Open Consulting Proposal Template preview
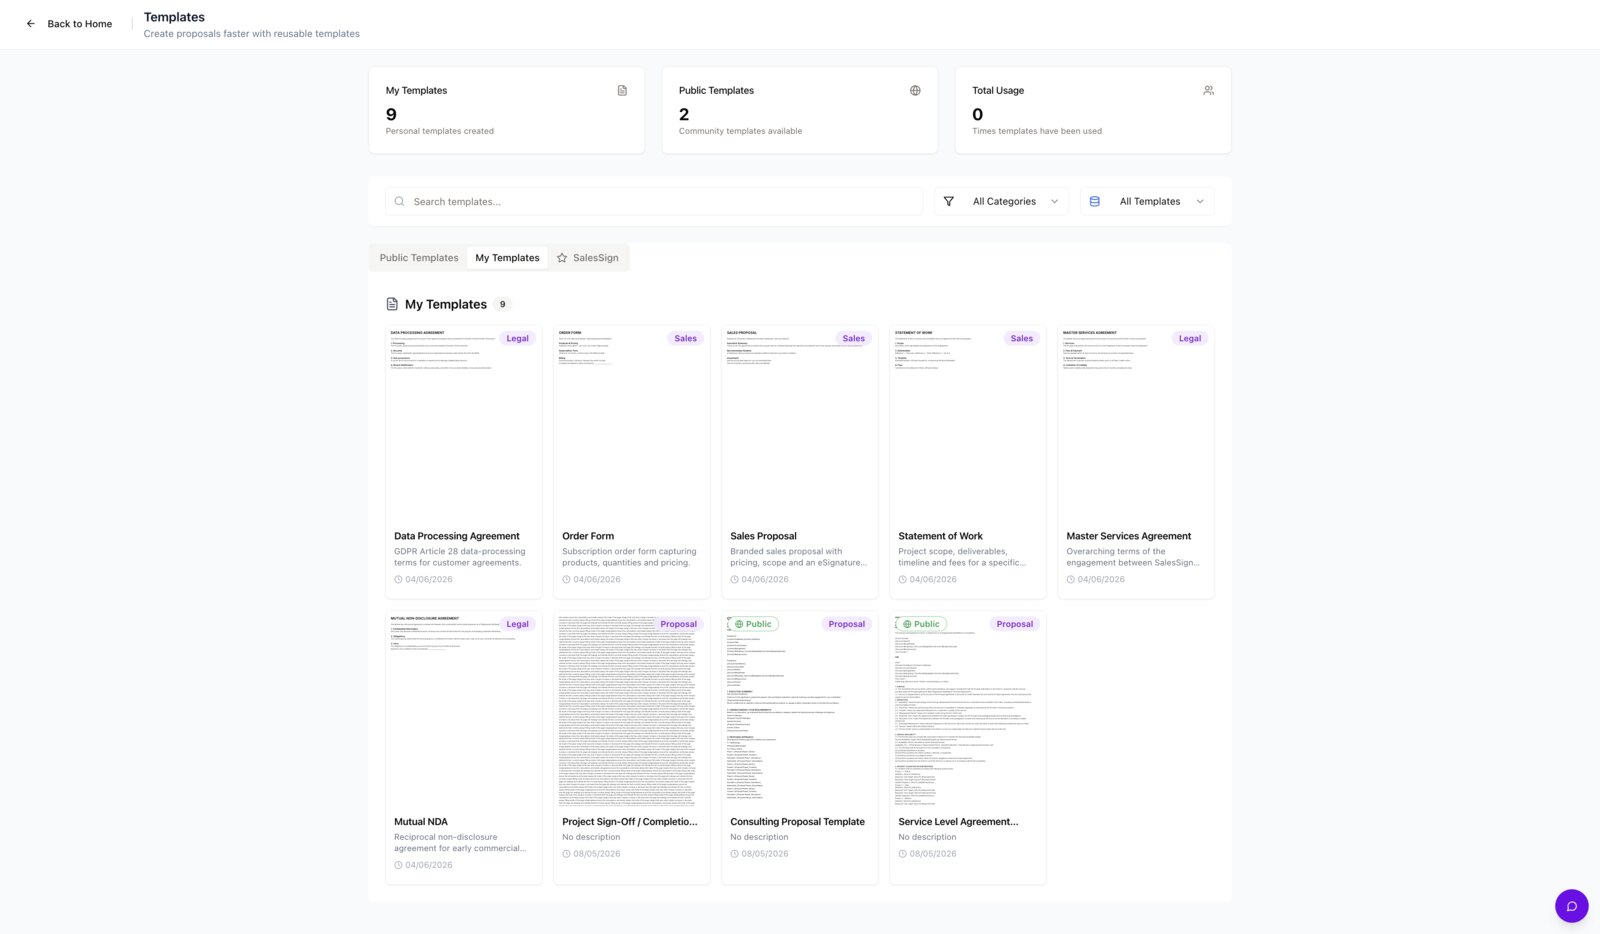The height and width of the screenshot is (934, 1600). [x=800, y=712]
